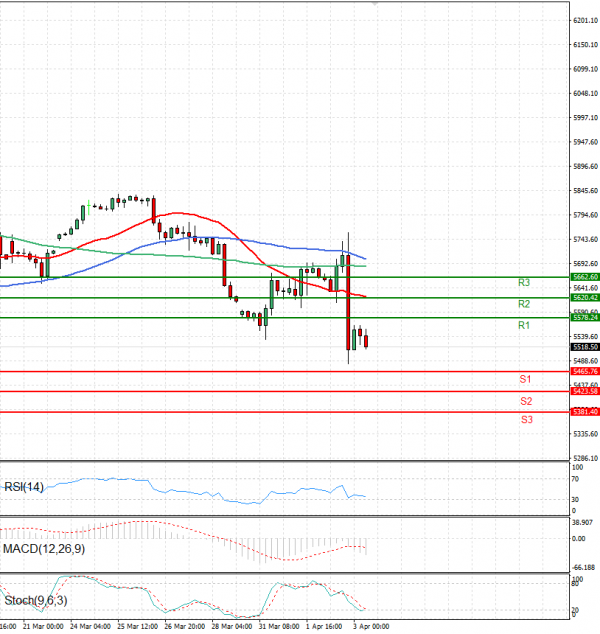The height and width of the screenshot is (634, 600).
Task: Select the R1 resistance label
Action: 523,326
